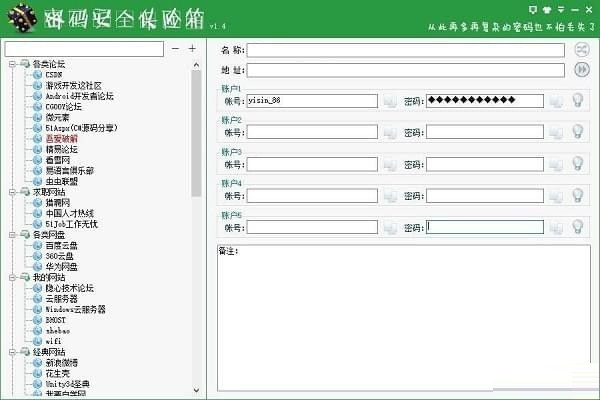Viewport: 600px width, 400px height.
Task: Collapse the 我的网站 tree group
Action: 13,277
